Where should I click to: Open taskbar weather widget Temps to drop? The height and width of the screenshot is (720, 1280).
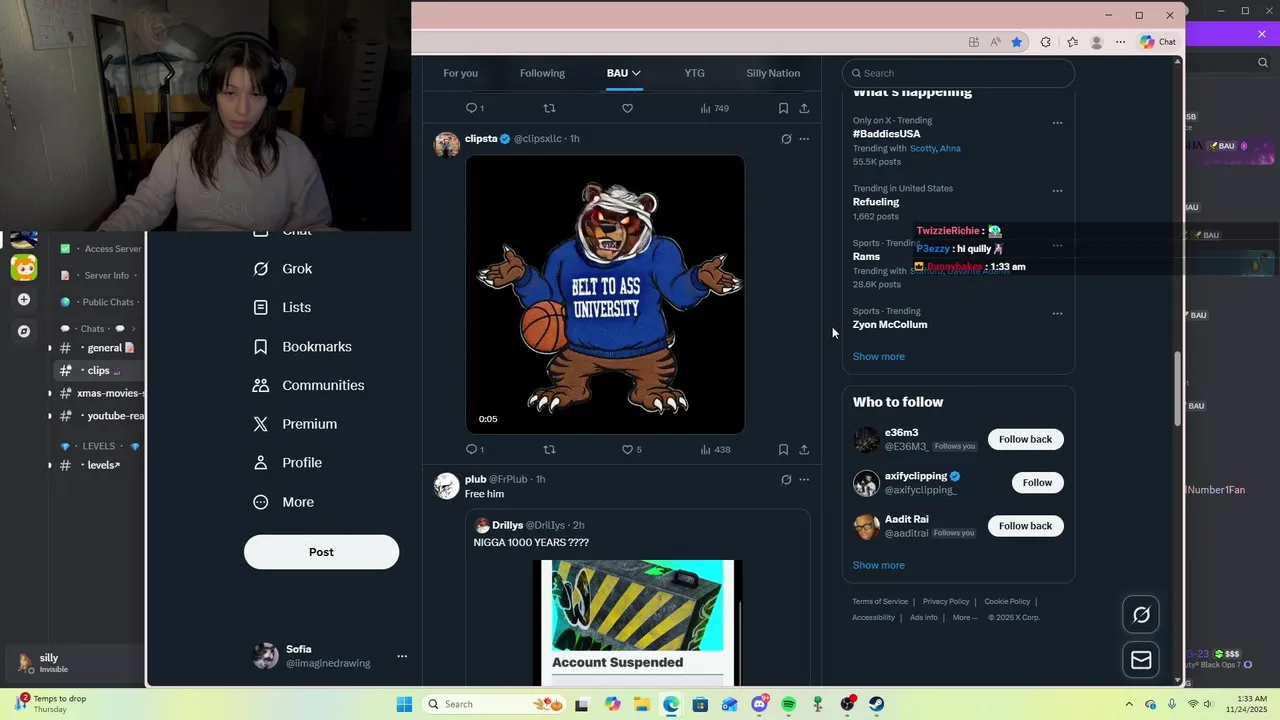pos(50,704)
